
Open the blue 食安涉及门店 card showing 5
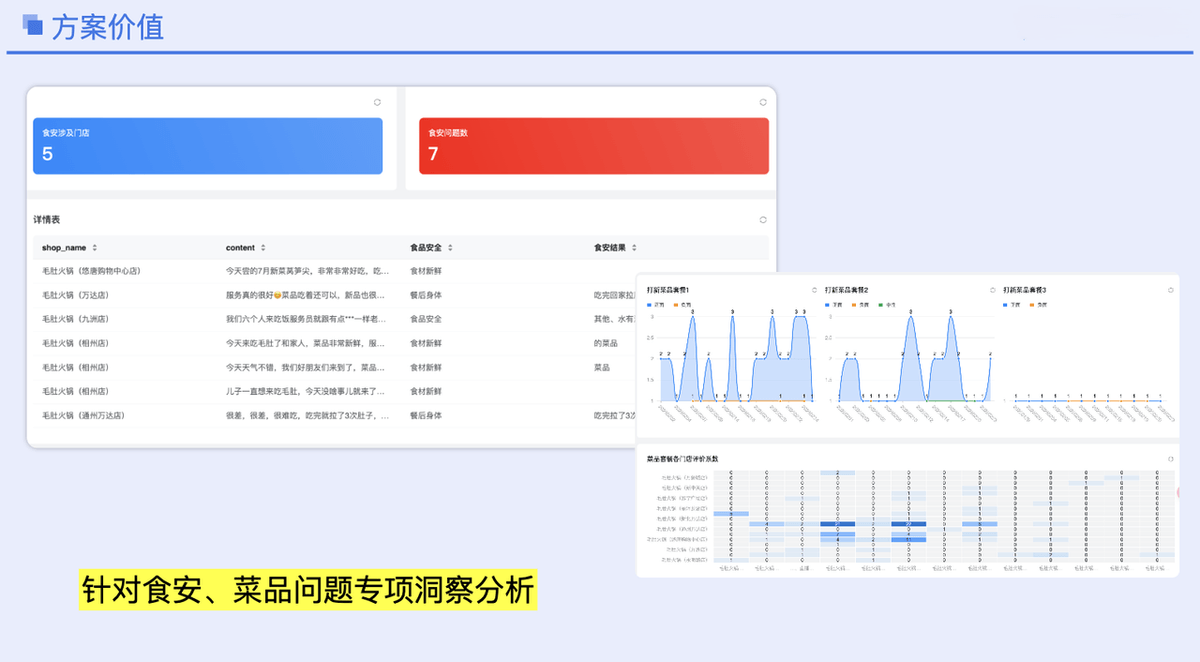pos(208,145)
